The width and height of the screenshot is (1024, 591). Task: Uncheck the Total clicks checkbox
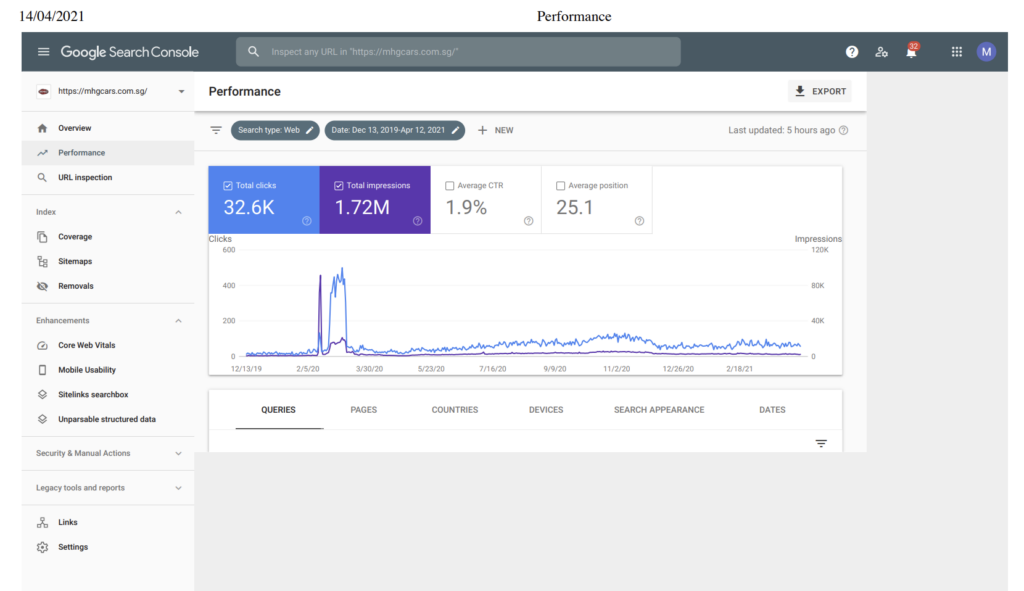[x=229, y=186]
